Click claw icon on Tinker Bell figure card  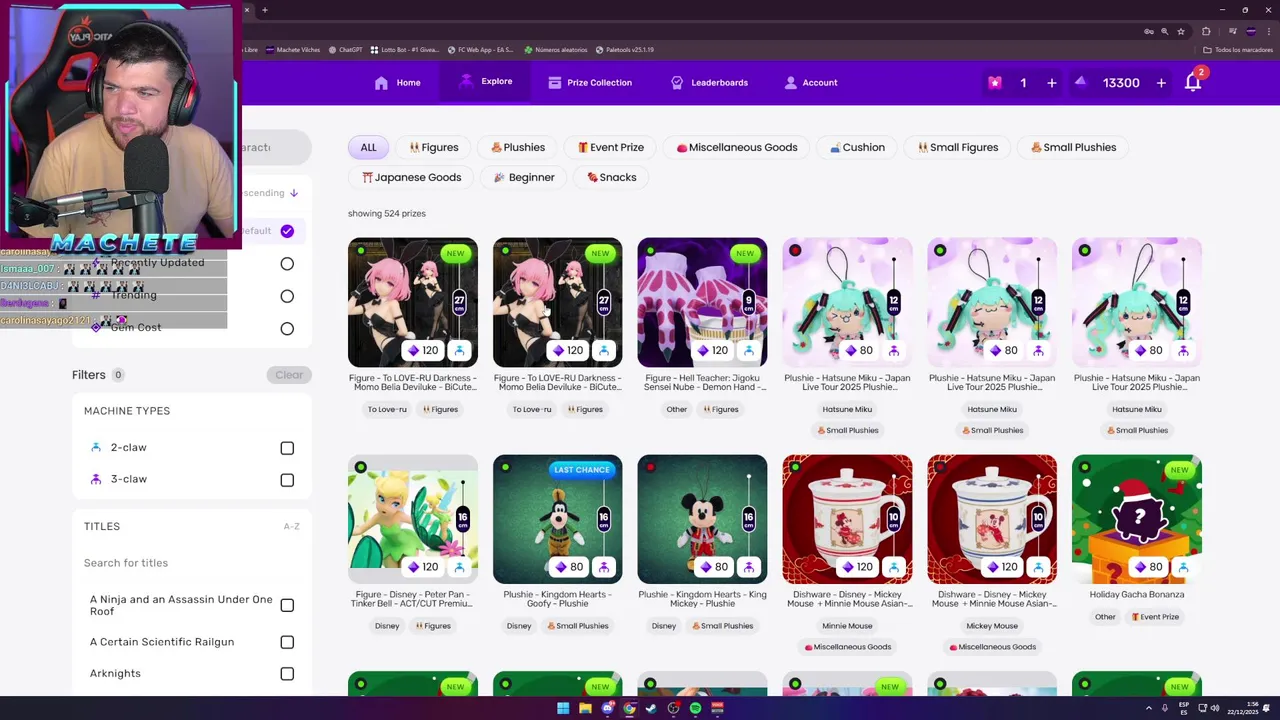click(459, 567)
